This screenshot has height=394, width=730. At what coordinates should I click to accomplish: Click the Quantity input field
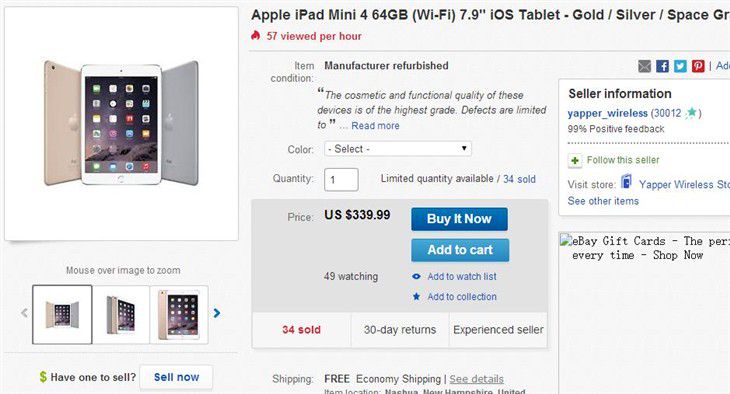(x=341, y=180)
